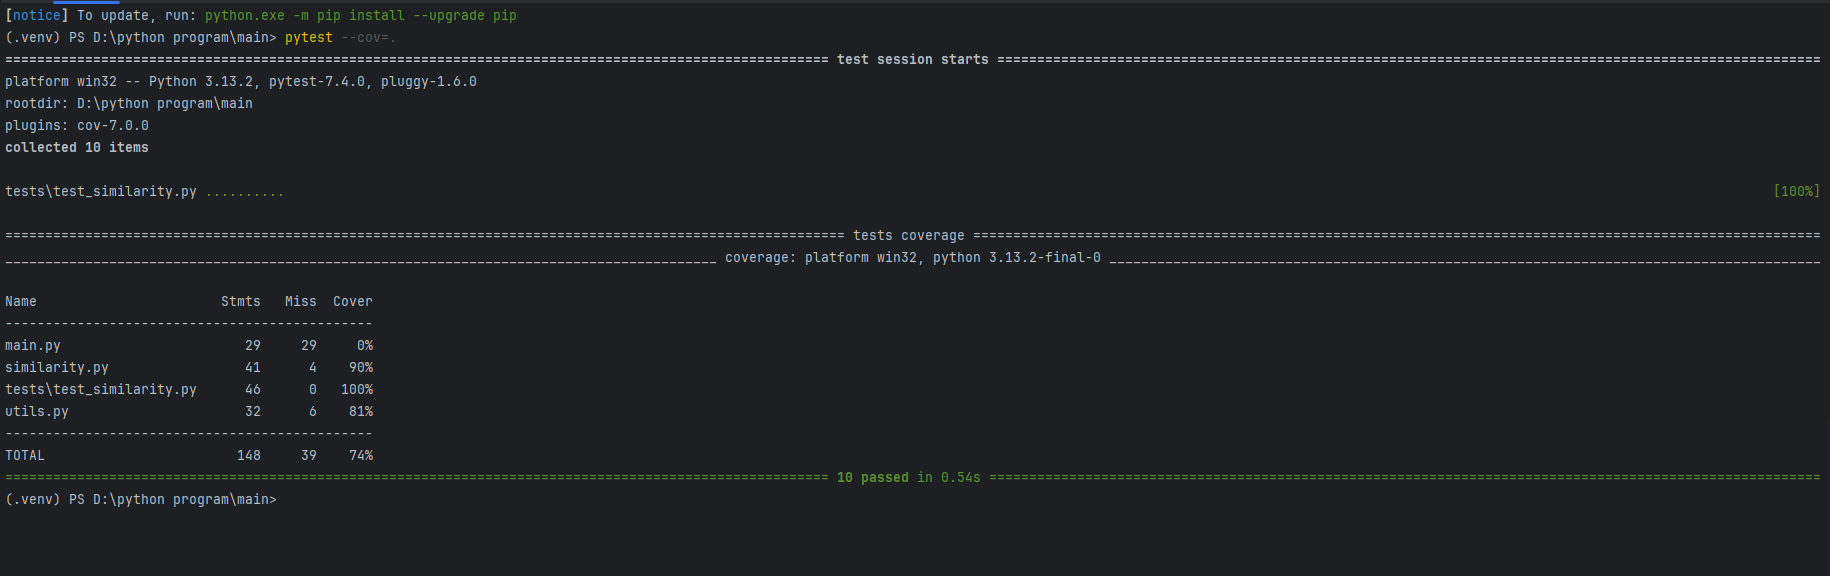Image resolution: width=1830 pixels, height=576 pixels.
Task: Click utils.py in the coverage table
Action: coord(37,411)
